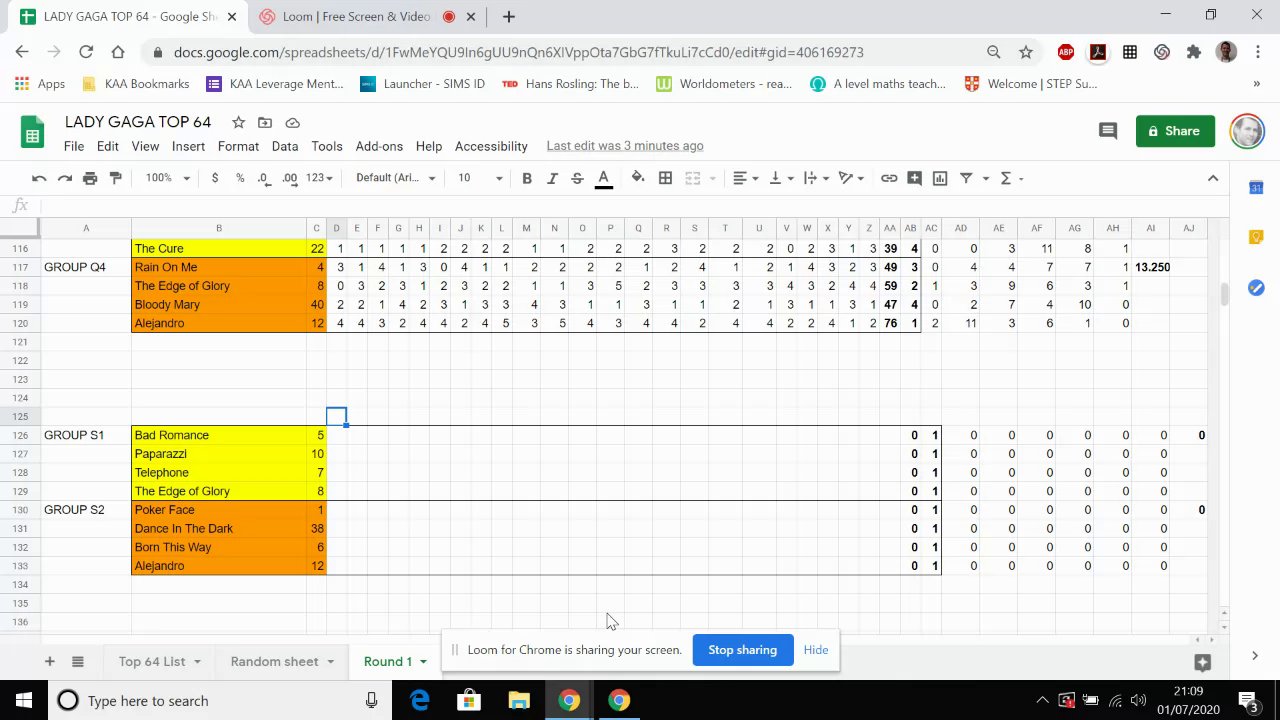The width and height of the screenshot is (1280, 720).
Task: Click the Insert link icon
Action: 888,178
